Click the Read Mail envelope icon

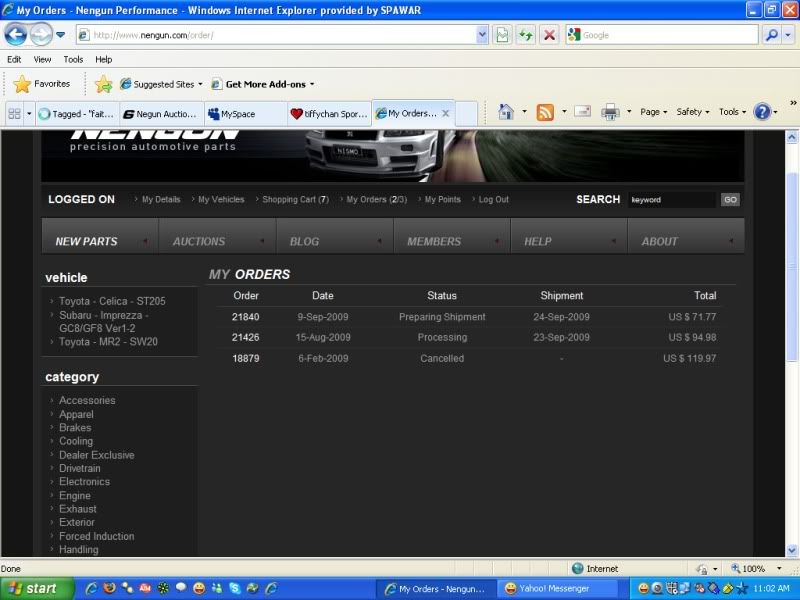point(582,111)
